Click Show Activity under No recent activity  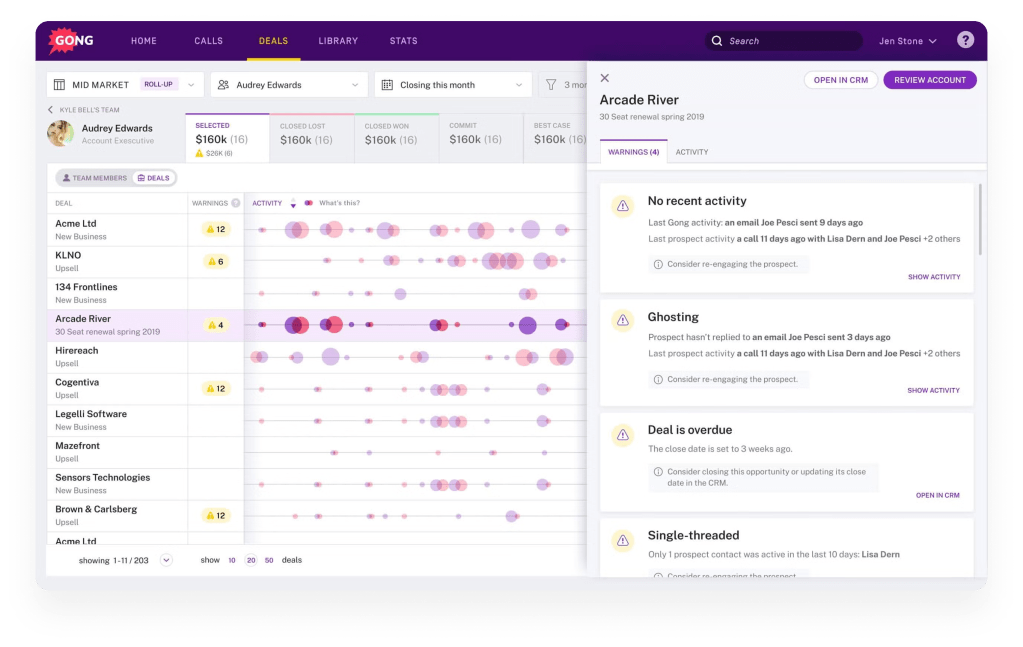click(x=933, y=277)
